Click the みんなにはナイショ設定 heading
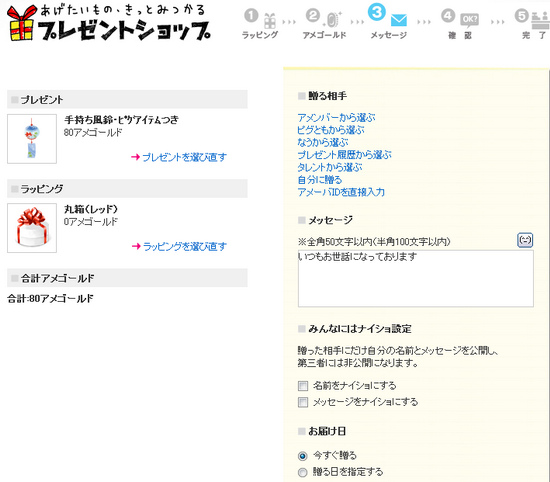This screenshot has width=550, height=482. tap(360, 329)
